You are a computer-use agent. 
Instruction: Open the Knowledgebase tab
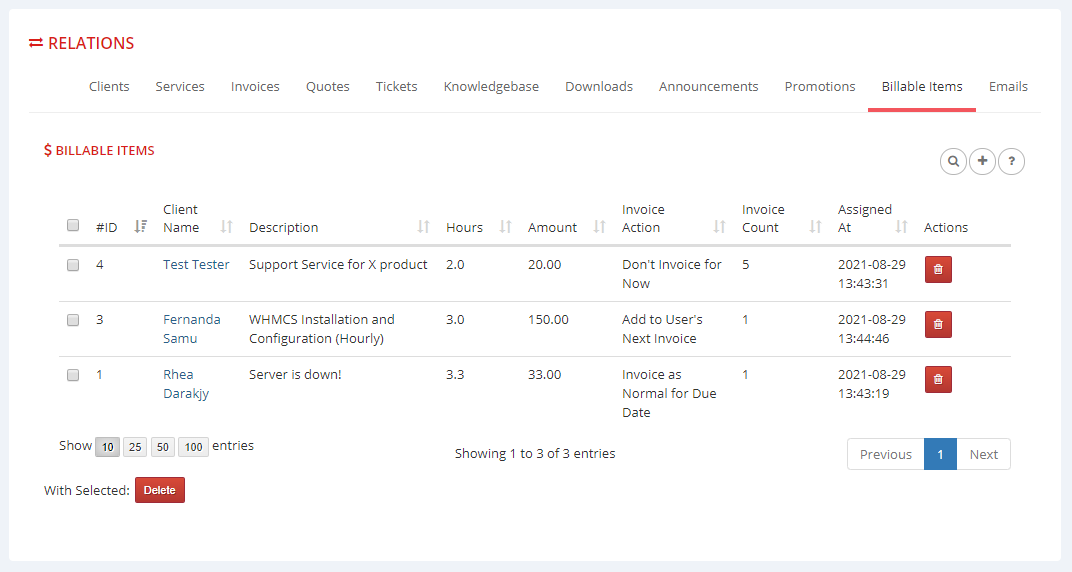491,87
